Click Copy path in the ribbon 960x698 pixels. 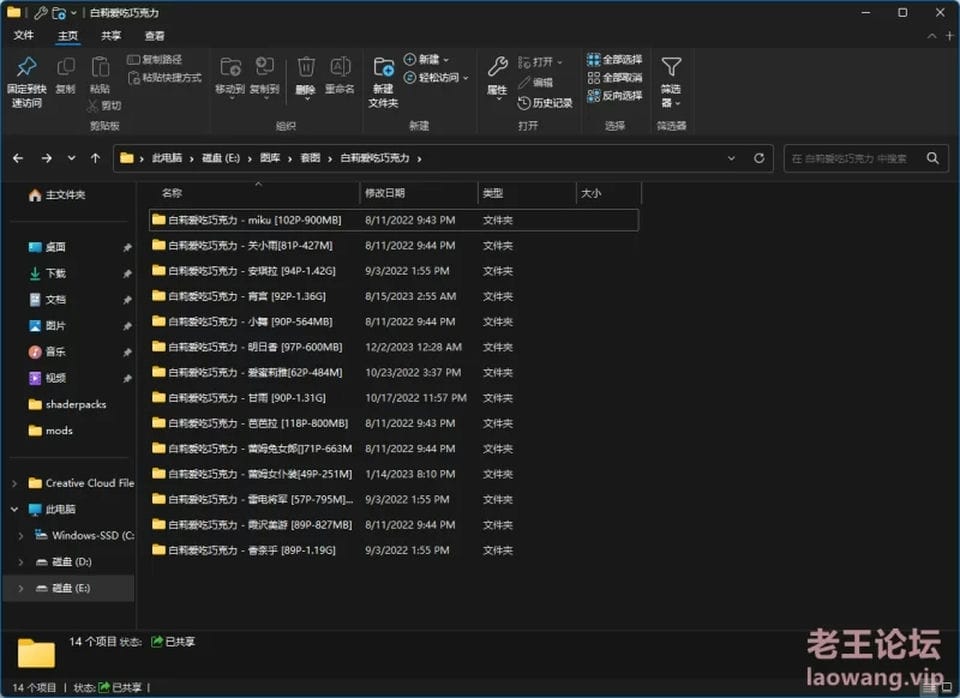pyautogui.click(x=154, y=59)
